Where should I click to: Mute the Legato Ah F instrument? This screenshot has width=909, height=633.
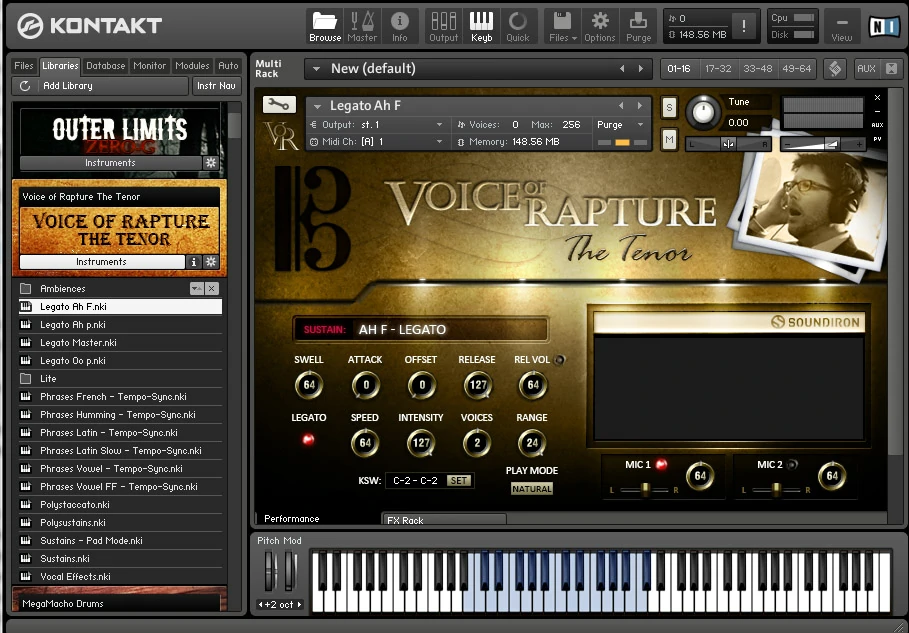tap(669, 140)
